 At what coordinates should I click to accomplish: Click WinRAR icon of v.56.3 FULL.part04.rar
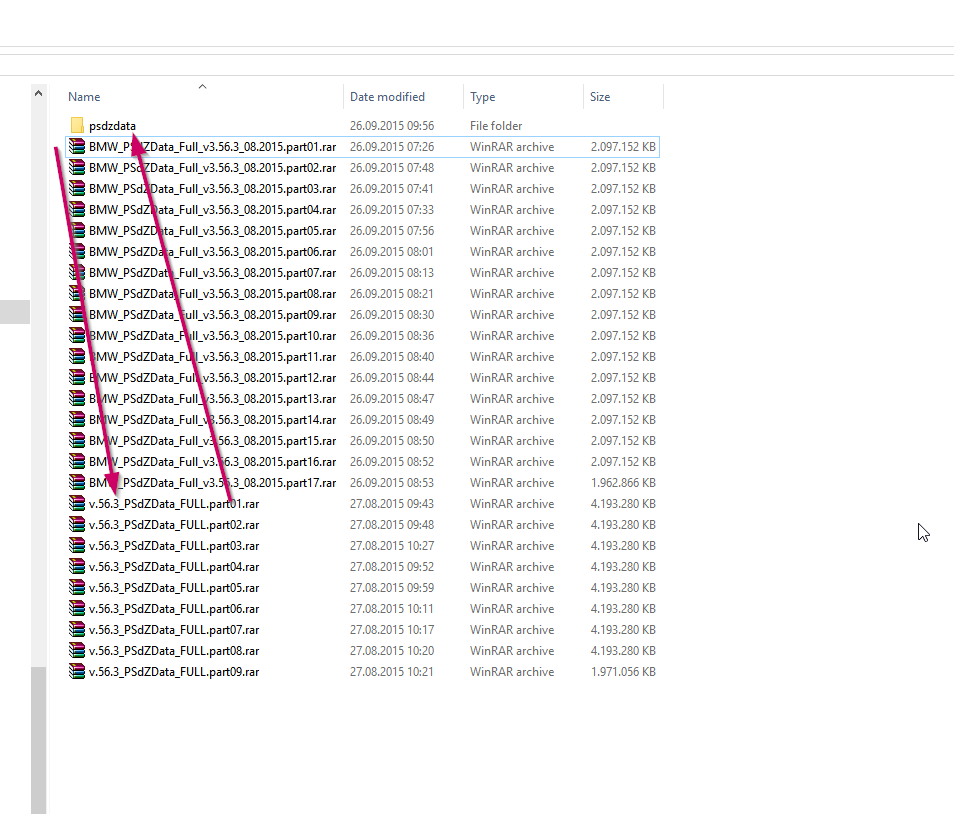[77, 566]
